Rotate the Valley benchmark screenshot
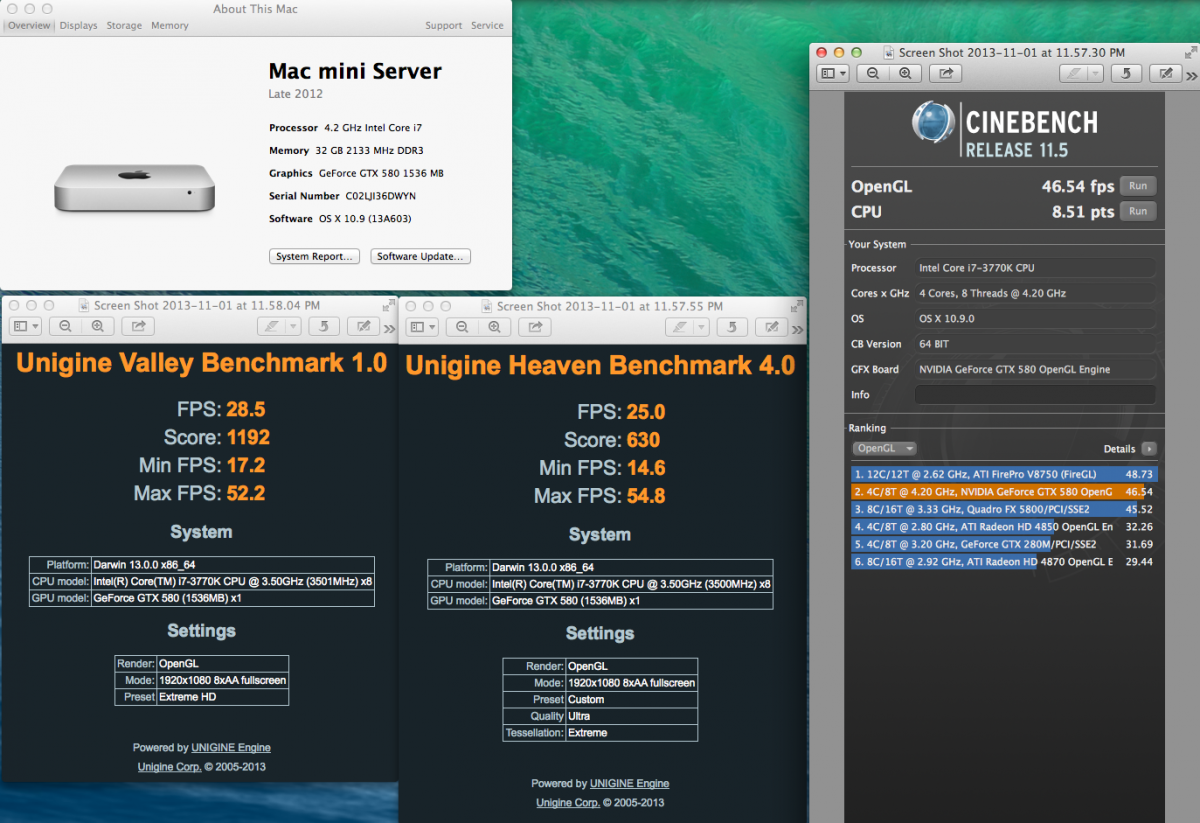The width and height of the screenshot is (1200, 823). tap(324, 326)
